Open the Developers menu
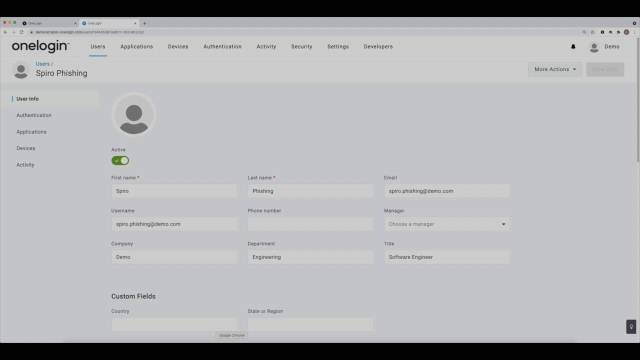The width and height of the screenshot is (640, 360). tap(378, 47)
